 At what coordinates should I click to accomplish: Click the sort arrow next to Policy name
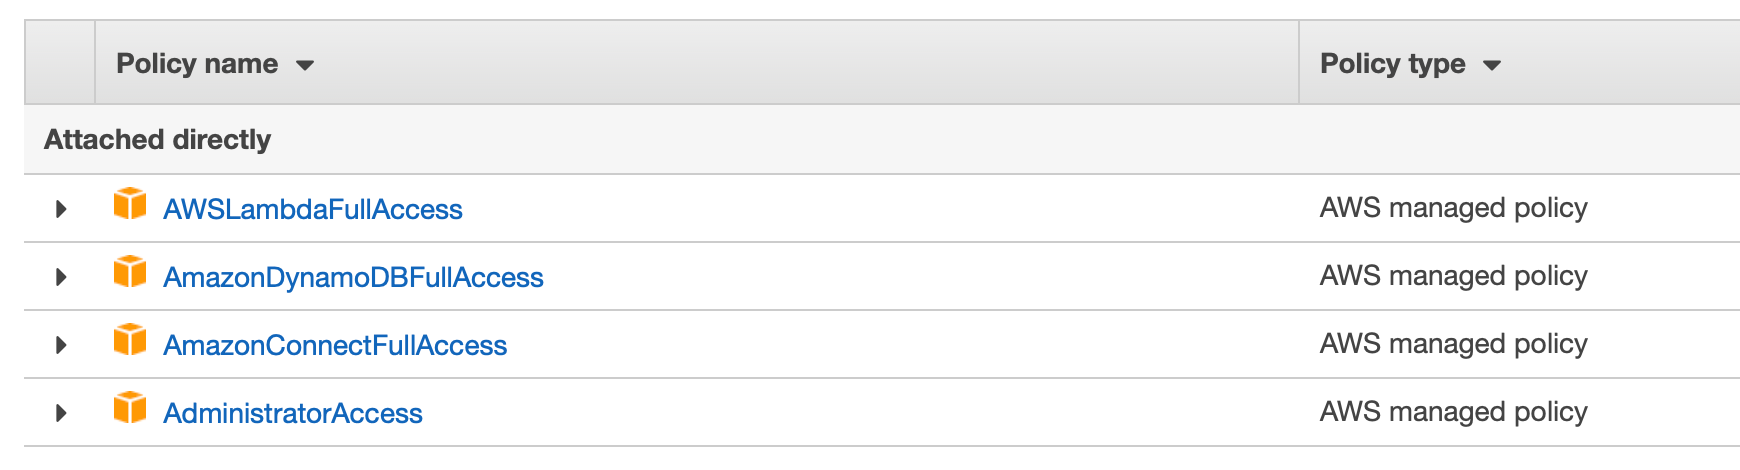(305, 66)
